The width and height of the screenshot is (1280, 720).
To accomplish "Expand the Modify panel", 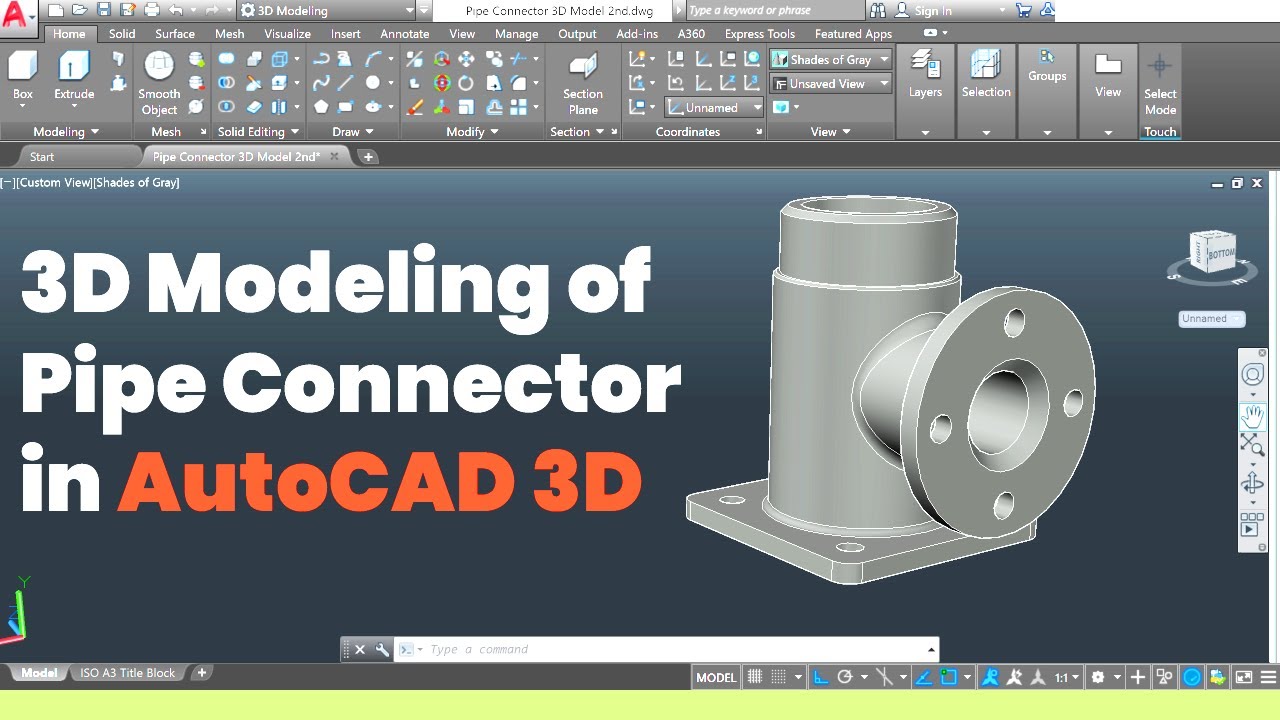I will [x=472, y=132].
